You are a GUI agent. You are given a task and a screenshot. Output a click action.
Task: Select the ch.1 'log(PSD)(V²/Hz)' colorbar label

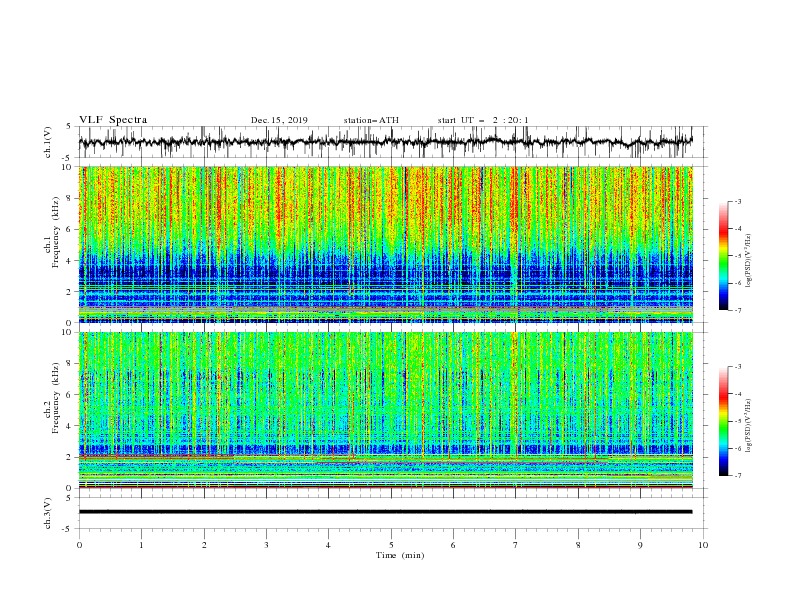tap(748, 261)
